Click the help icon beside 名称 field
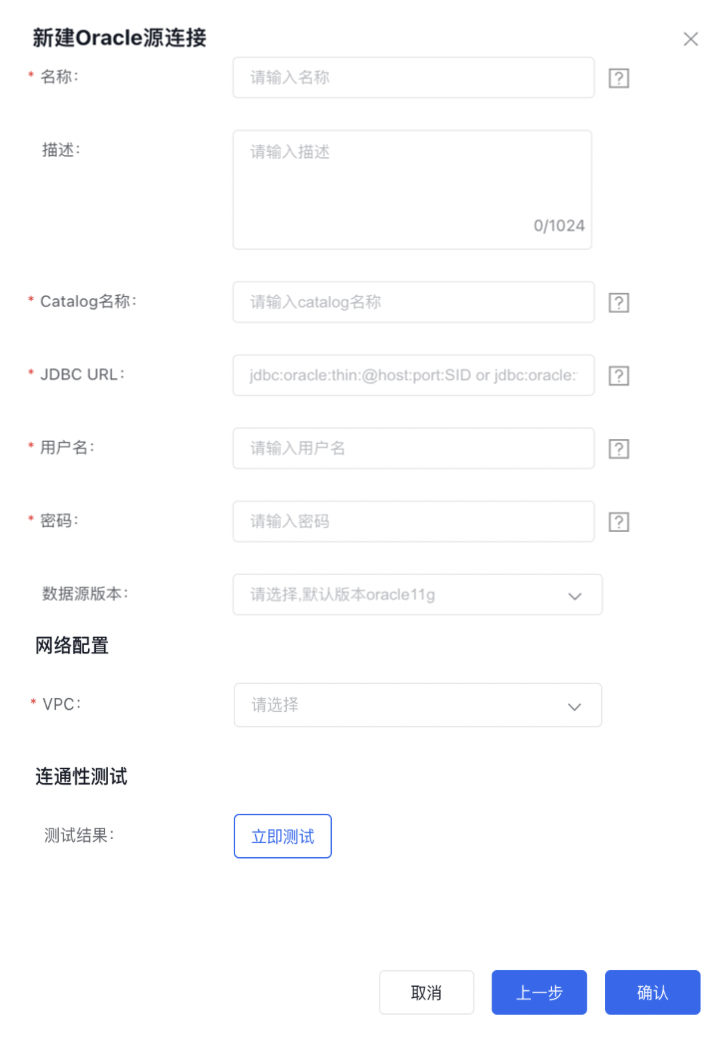This screenshot has height=1044, width=722. tap(619, 78)
